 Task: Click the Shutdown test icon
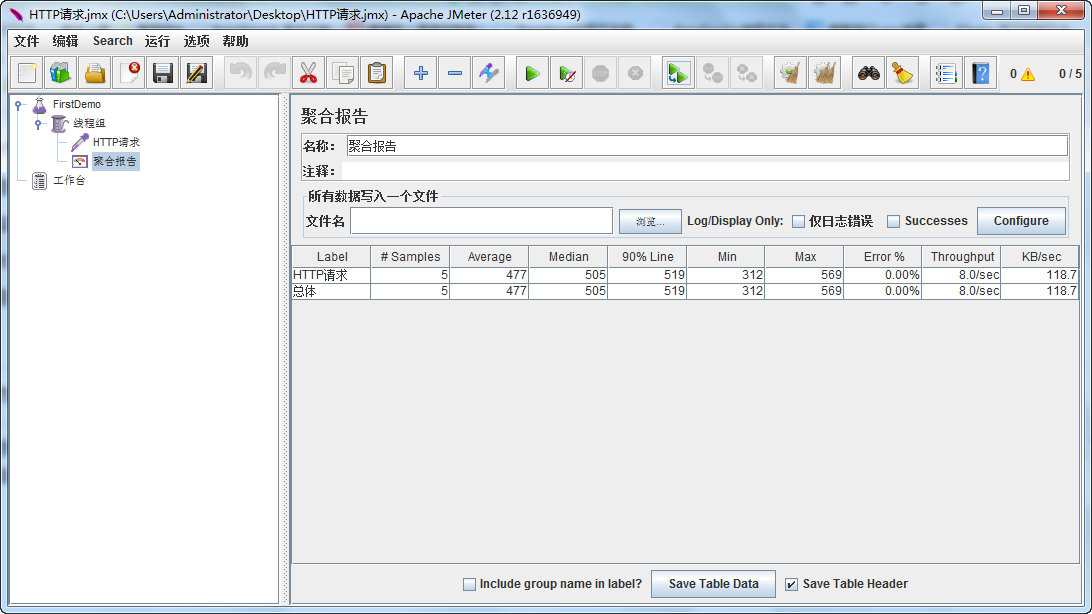tap(634, 73)
